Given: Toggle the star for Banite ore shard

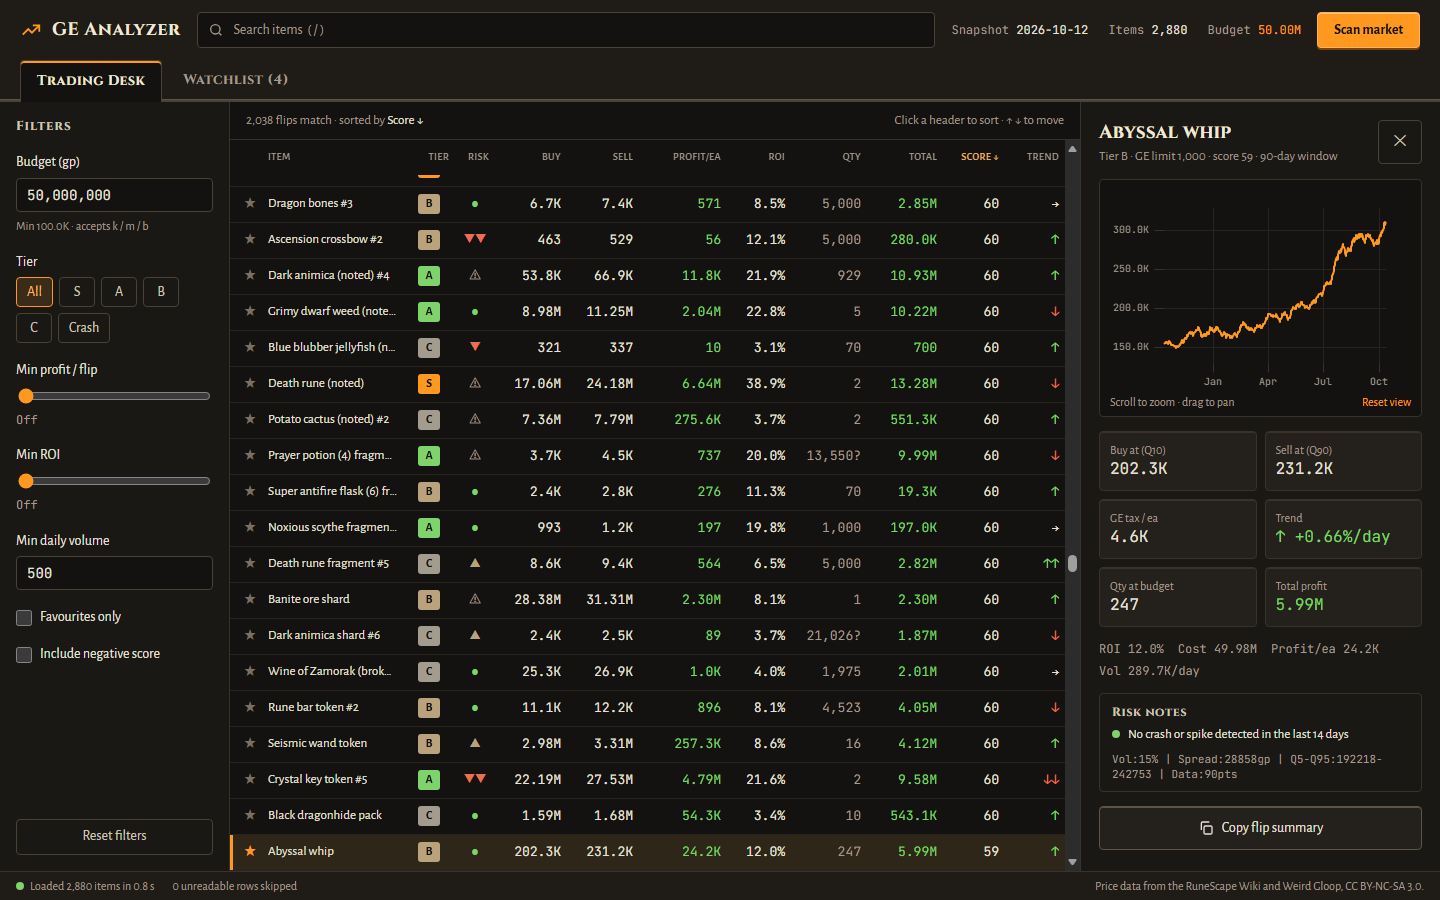Looking at the screenshot, I should (250, 599).
